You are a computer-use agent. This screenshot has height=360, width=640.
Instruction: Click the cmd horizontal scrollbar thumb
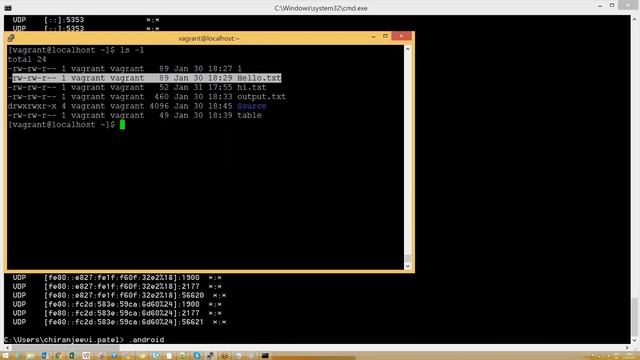click(x=65, y=348)
